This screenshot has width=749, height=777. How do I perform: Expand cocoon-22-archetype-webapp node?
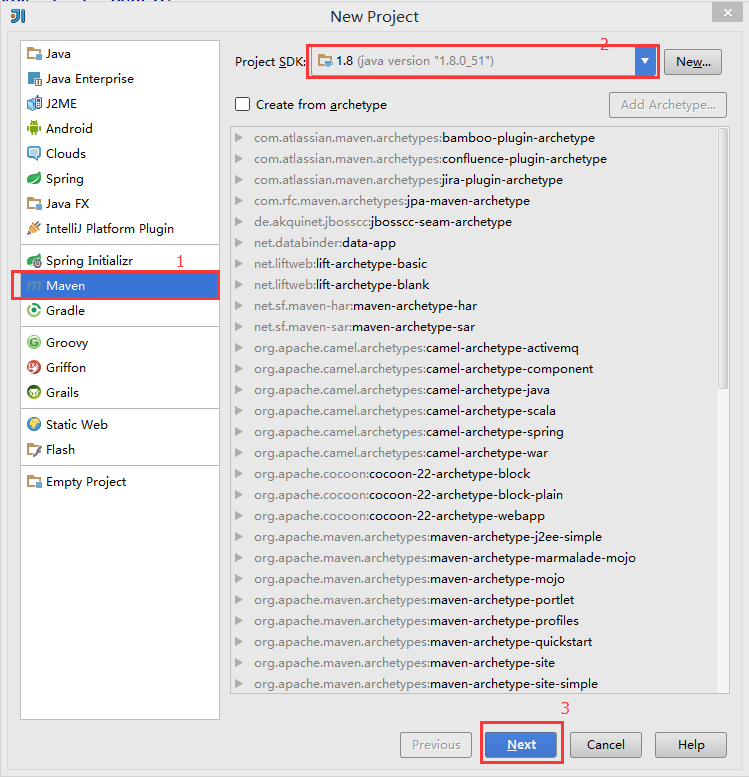[239, 516]
